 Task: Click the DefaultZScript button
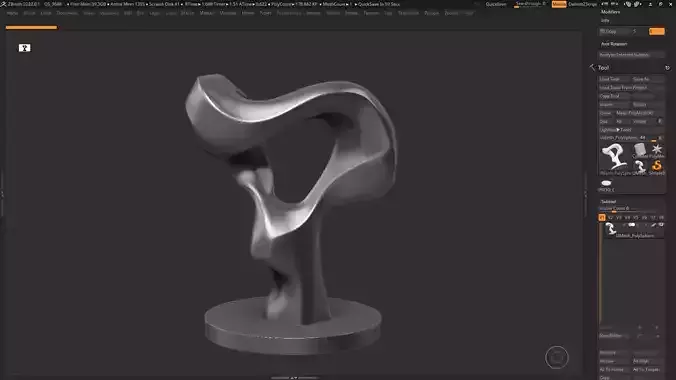(x=582, y=4)
